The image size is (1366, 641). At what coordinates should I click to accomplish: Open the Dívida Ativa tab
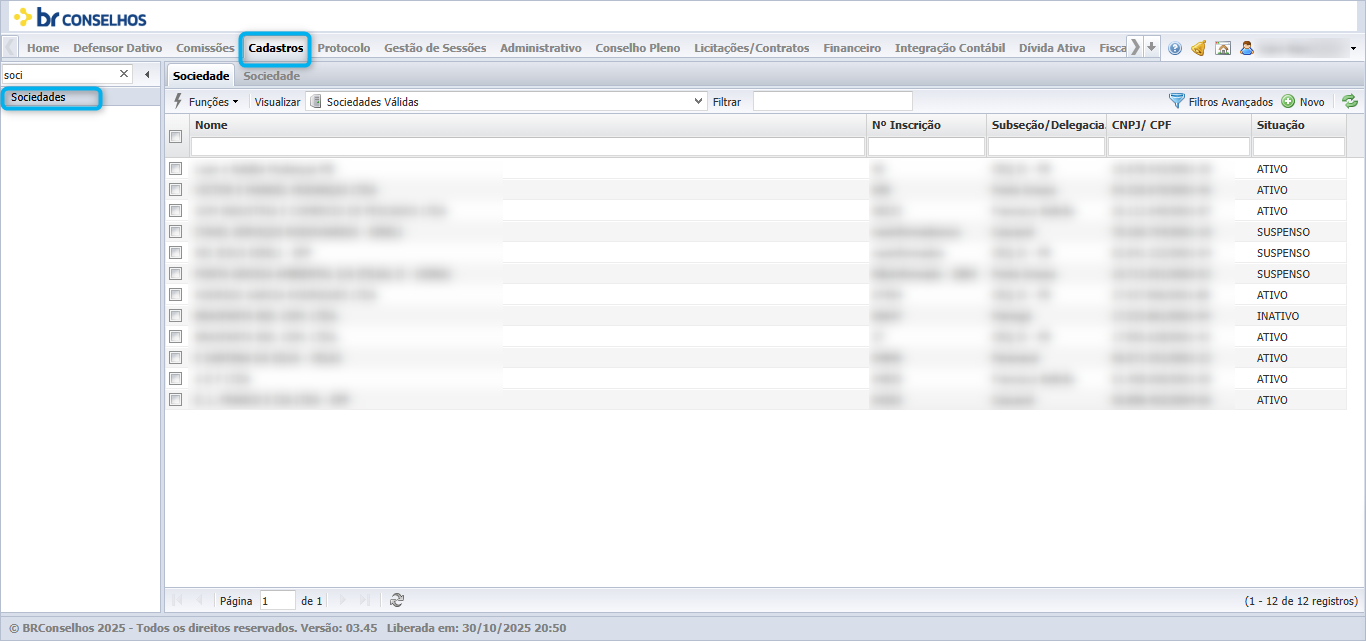1052,48
